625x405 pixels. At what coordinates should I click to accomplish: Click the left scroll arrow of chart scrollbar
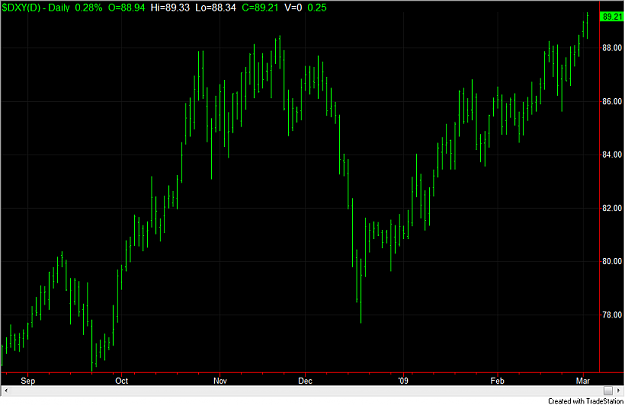click(5, 390)
